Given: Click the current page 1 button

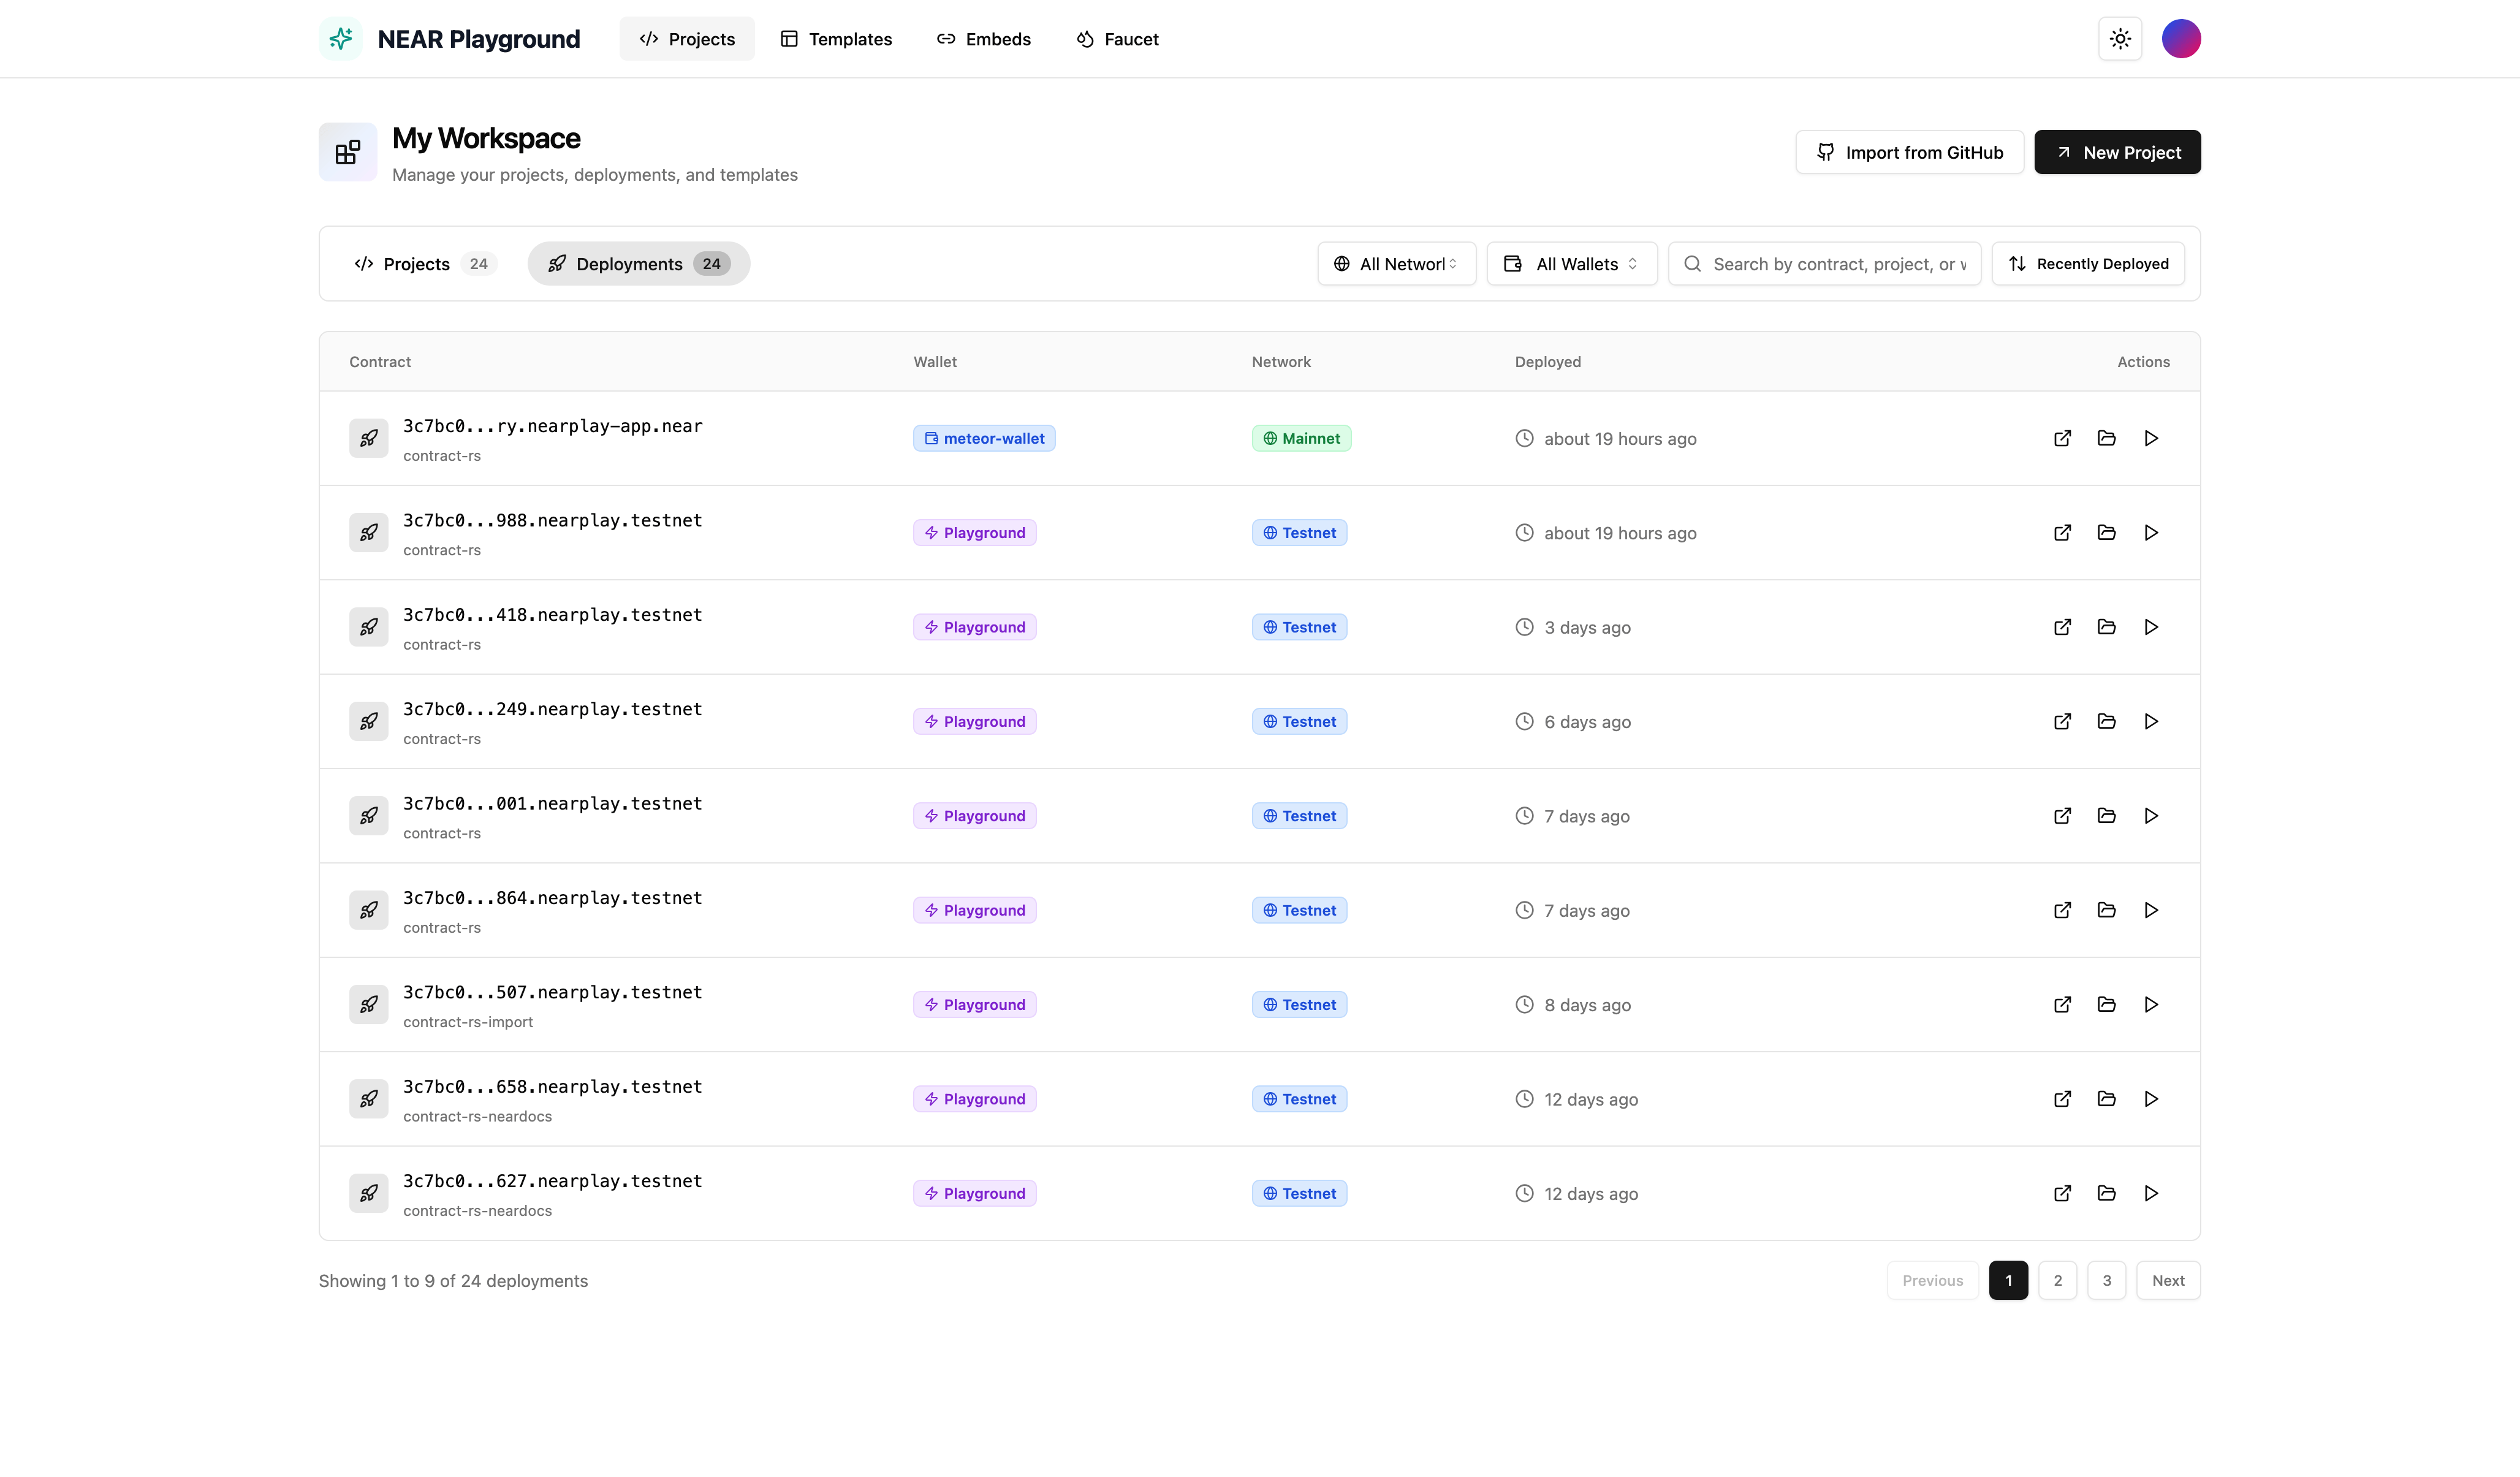Looking at the screenshot, I should click(2008, 1280).
